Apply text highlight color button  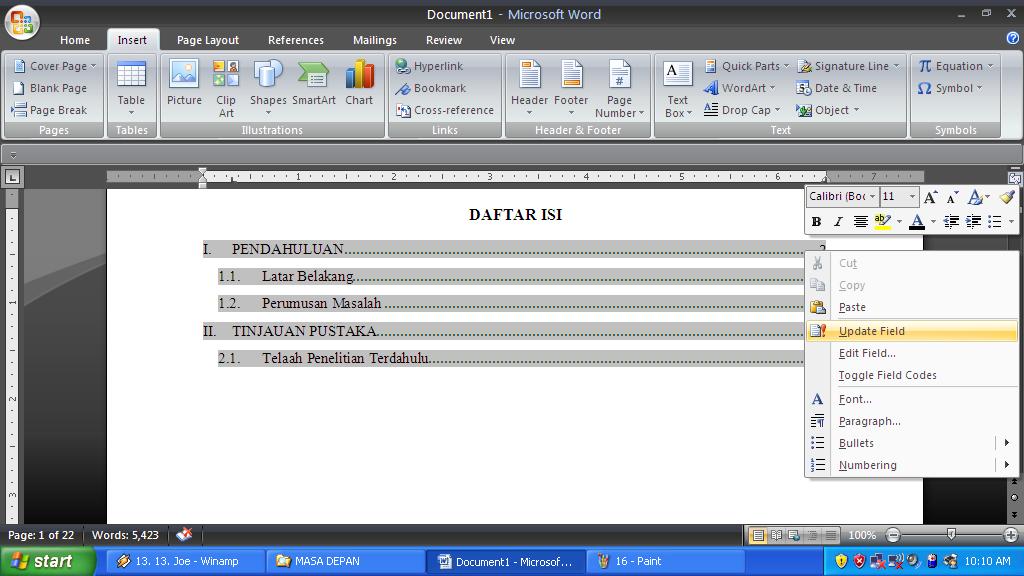[882, 222]
